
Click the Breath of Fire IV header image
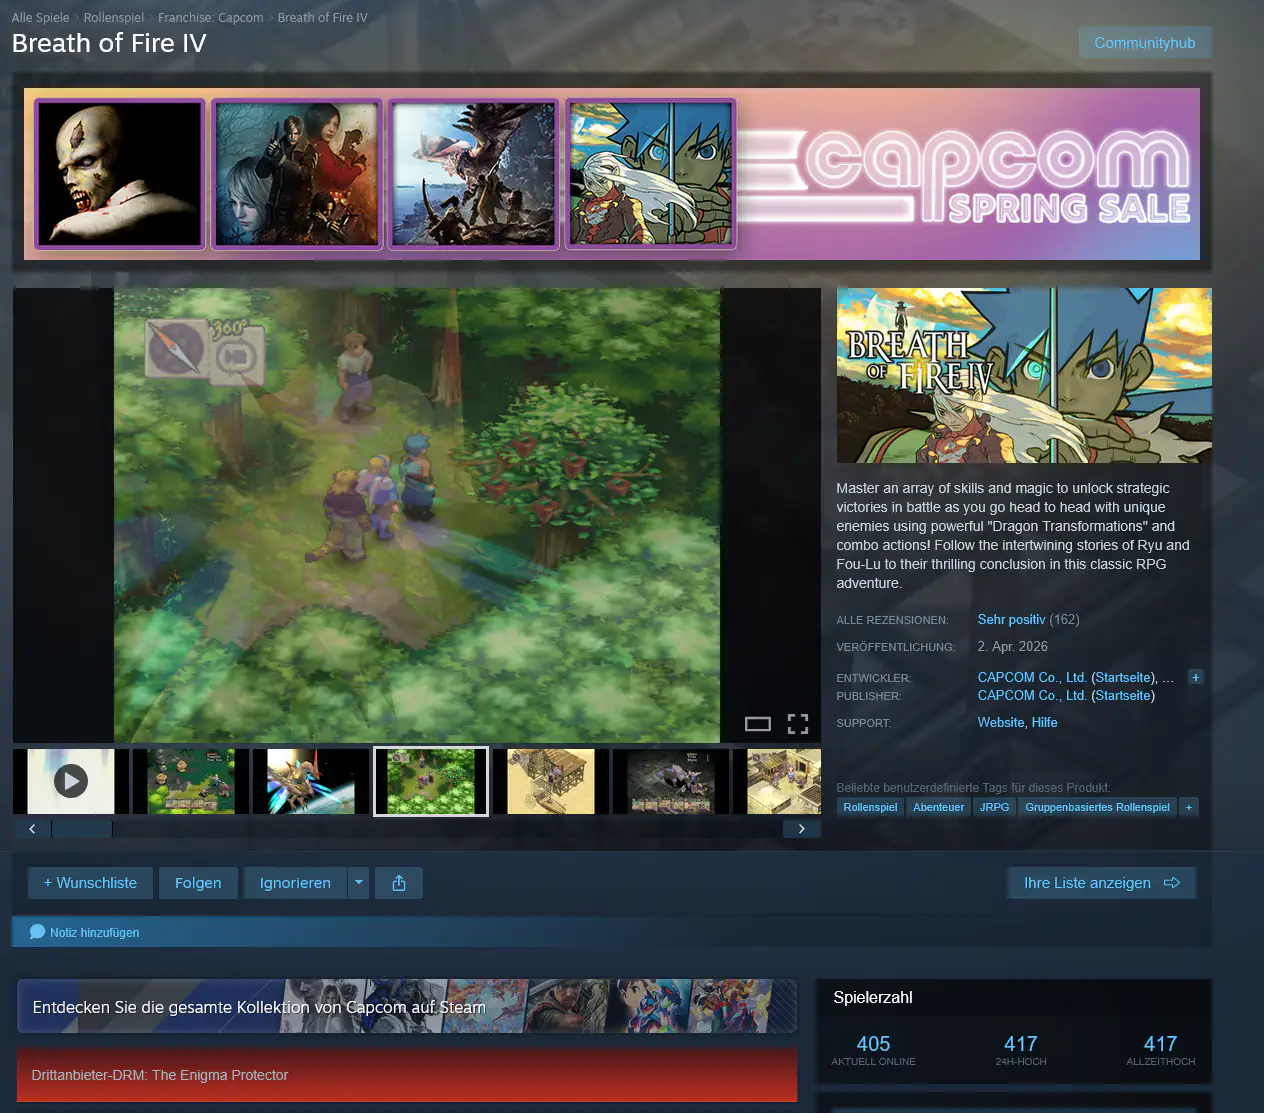[x=1024, y=375]
